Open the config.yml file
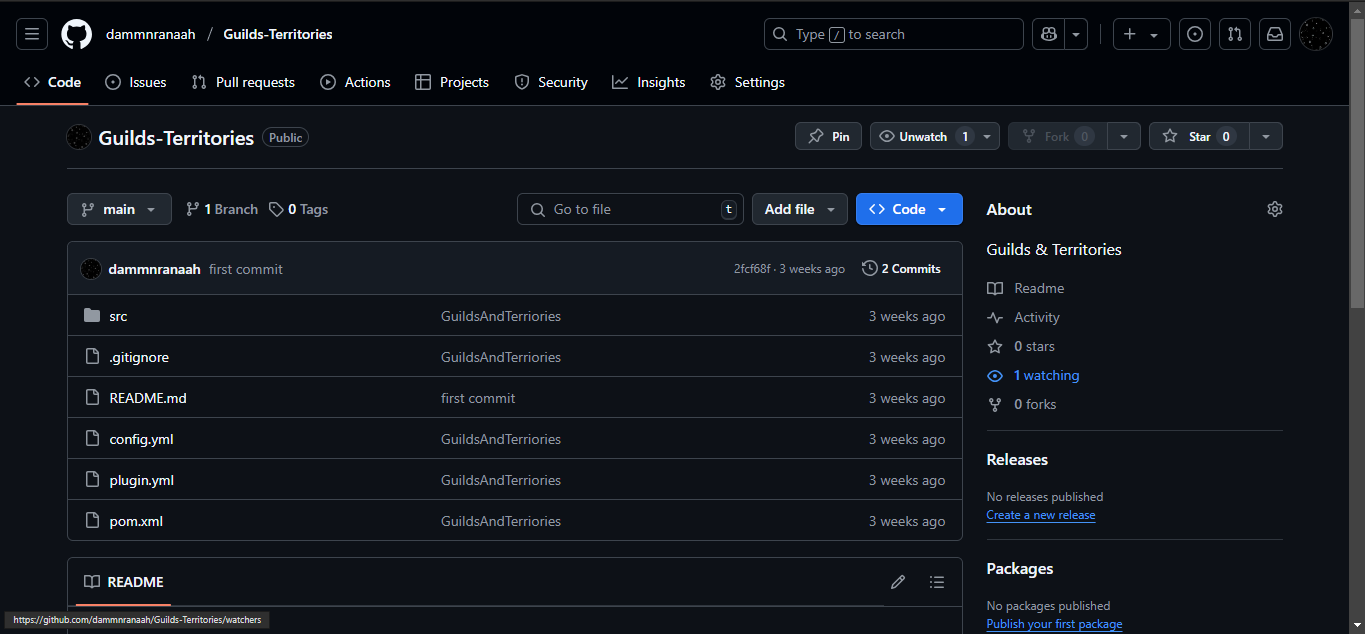Screen dimensions: 1365x634 [141, 439]
